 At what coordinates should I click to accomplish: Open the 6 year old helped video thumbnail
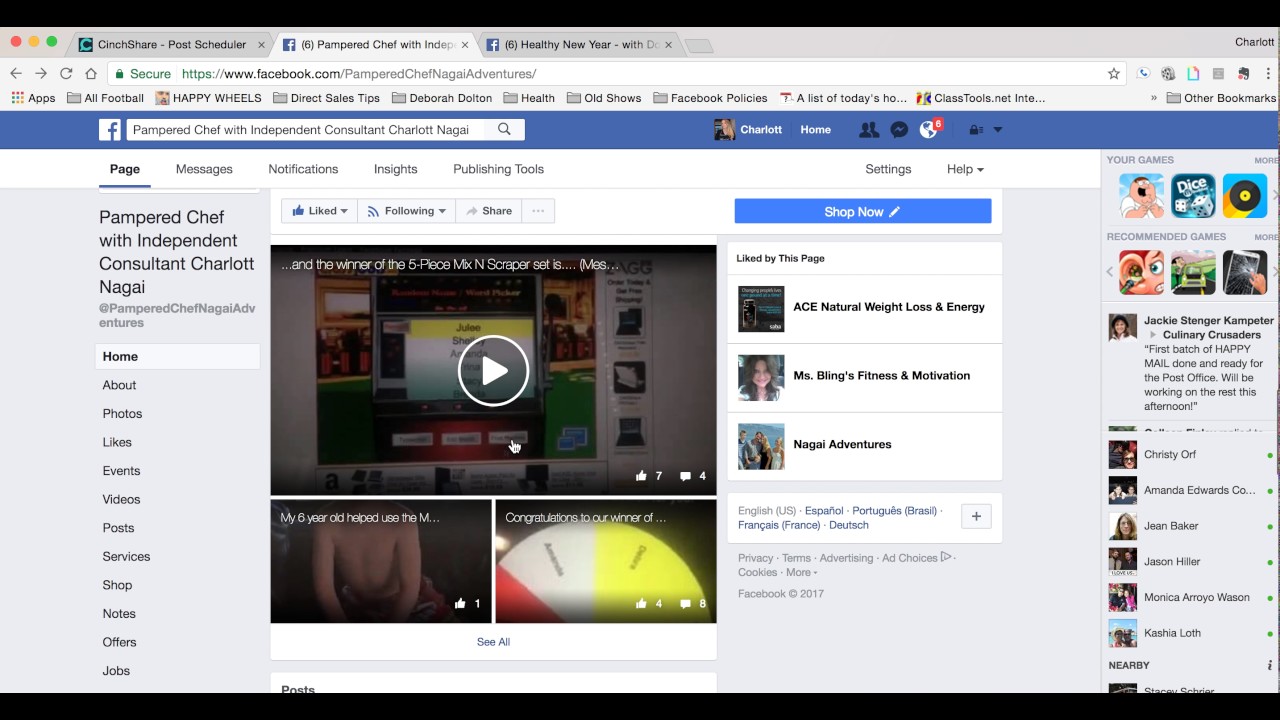point(381,561)
